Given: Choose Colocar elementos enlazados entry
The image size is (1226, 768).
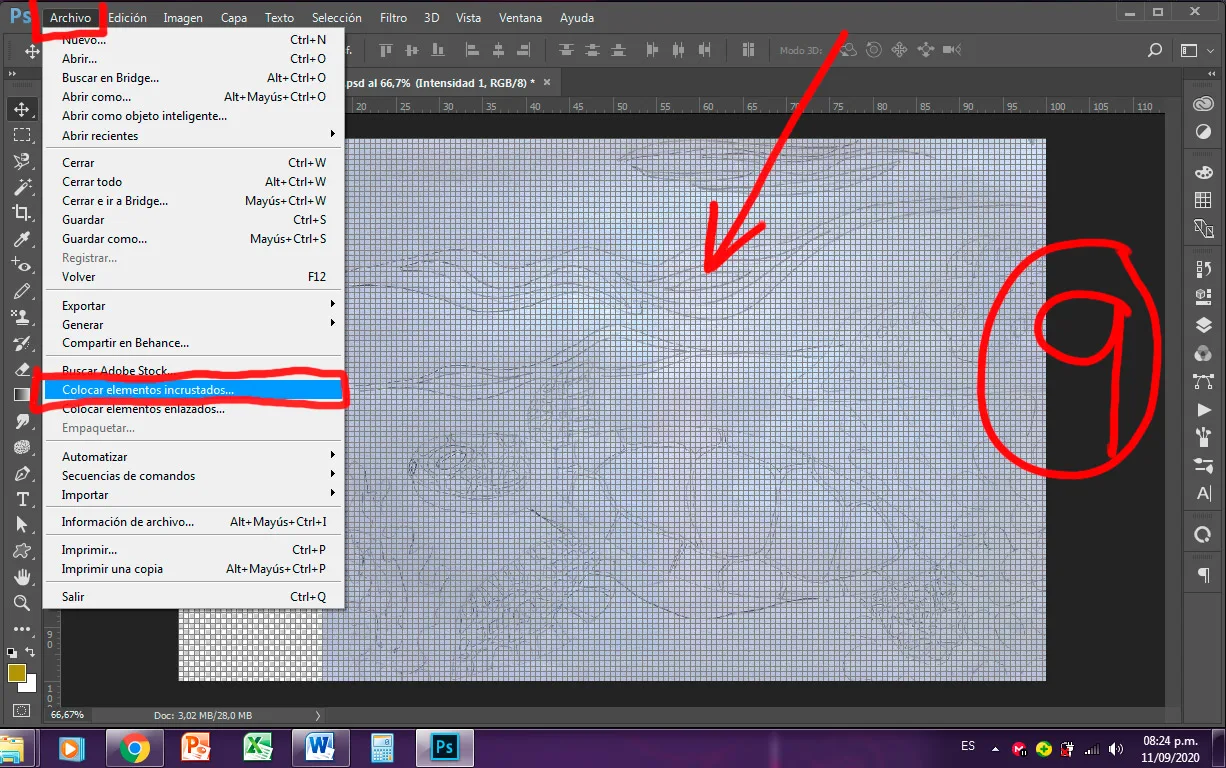Looking at the screenshot, I should tap(194, 409).
